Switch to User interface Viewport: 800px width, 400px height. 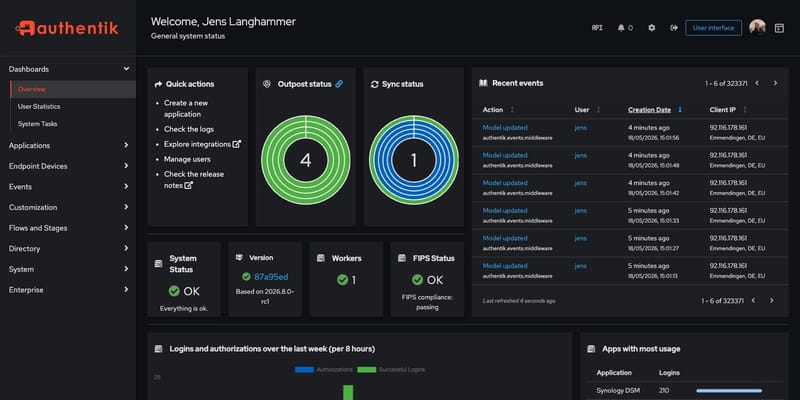713,28
